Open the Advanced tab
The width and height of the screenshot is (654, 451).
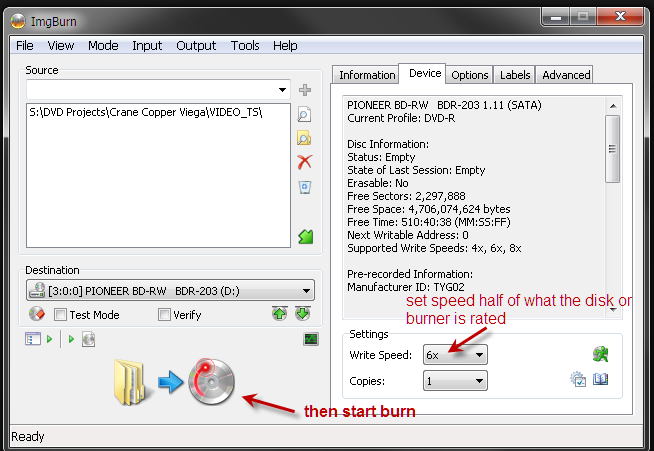pos(566,75)
